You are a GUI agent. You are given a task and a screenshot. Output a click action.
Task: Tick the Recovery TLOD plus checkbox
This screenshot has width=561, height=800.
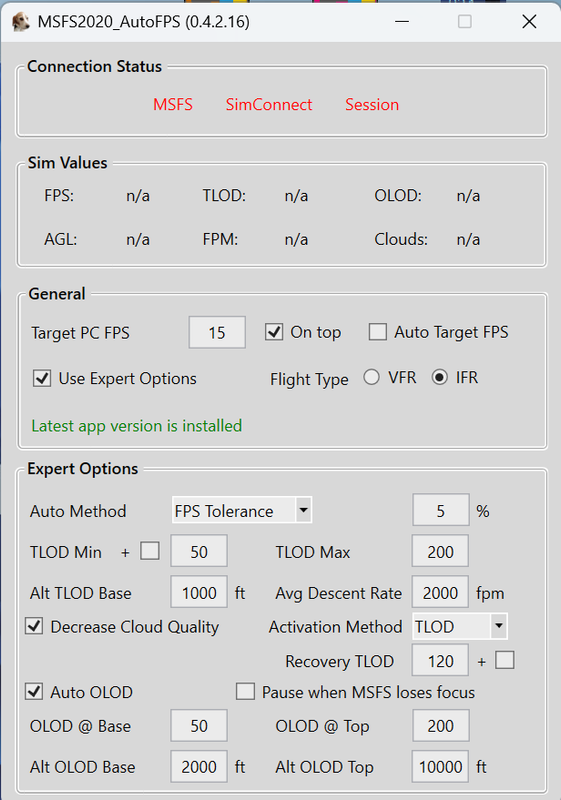tap(505, 660)
